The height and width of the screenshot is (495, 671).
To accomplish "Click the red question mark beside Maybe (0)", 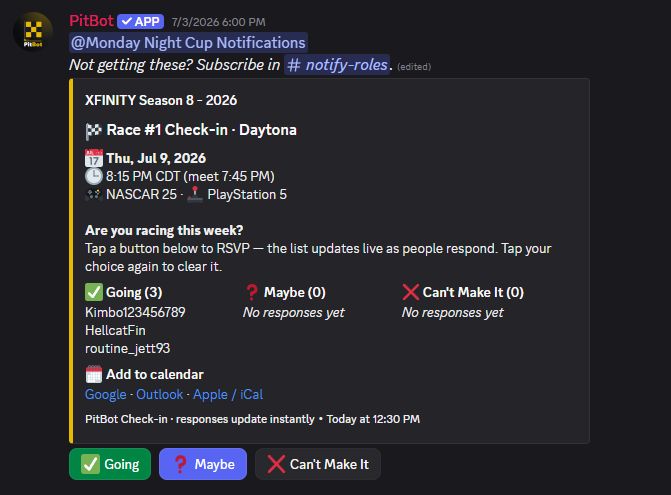I will pos(252,292).
